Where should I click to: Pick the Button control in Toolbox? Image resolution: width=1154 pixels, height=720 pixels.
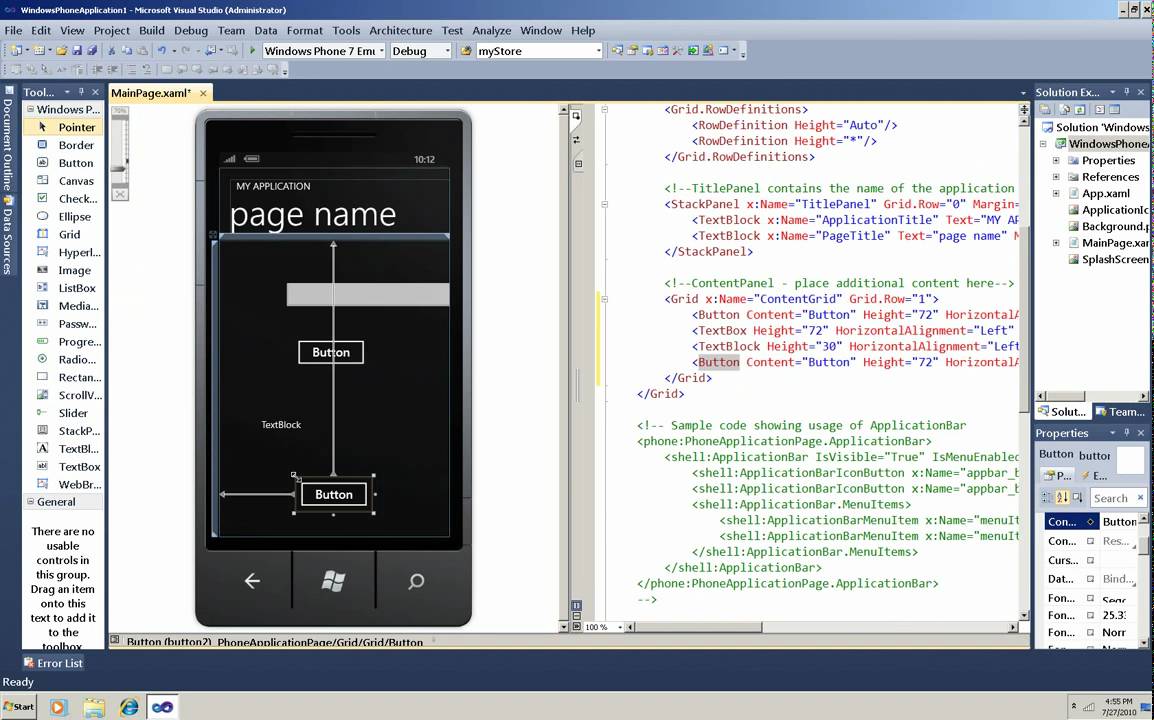click(64, 163)
